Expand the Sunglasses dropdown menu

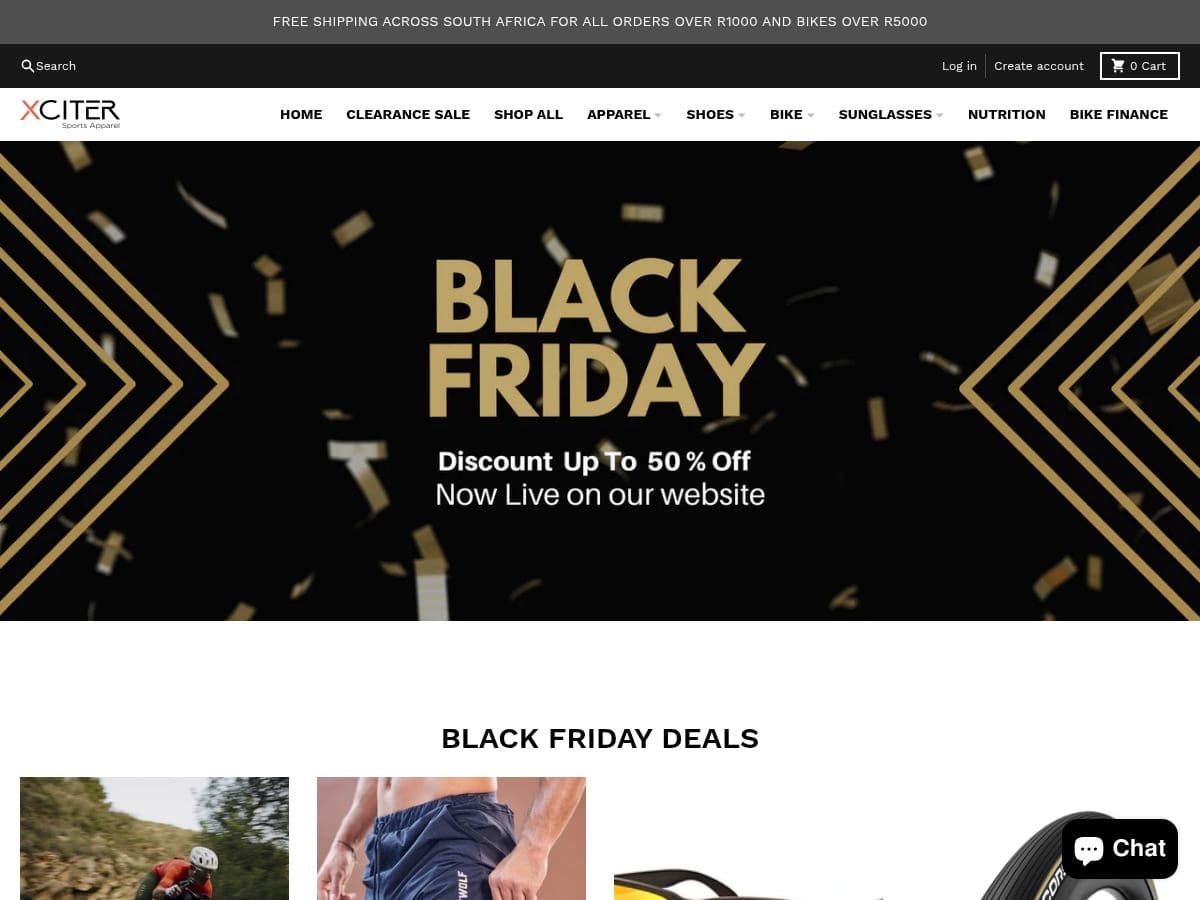pos(891,115)
